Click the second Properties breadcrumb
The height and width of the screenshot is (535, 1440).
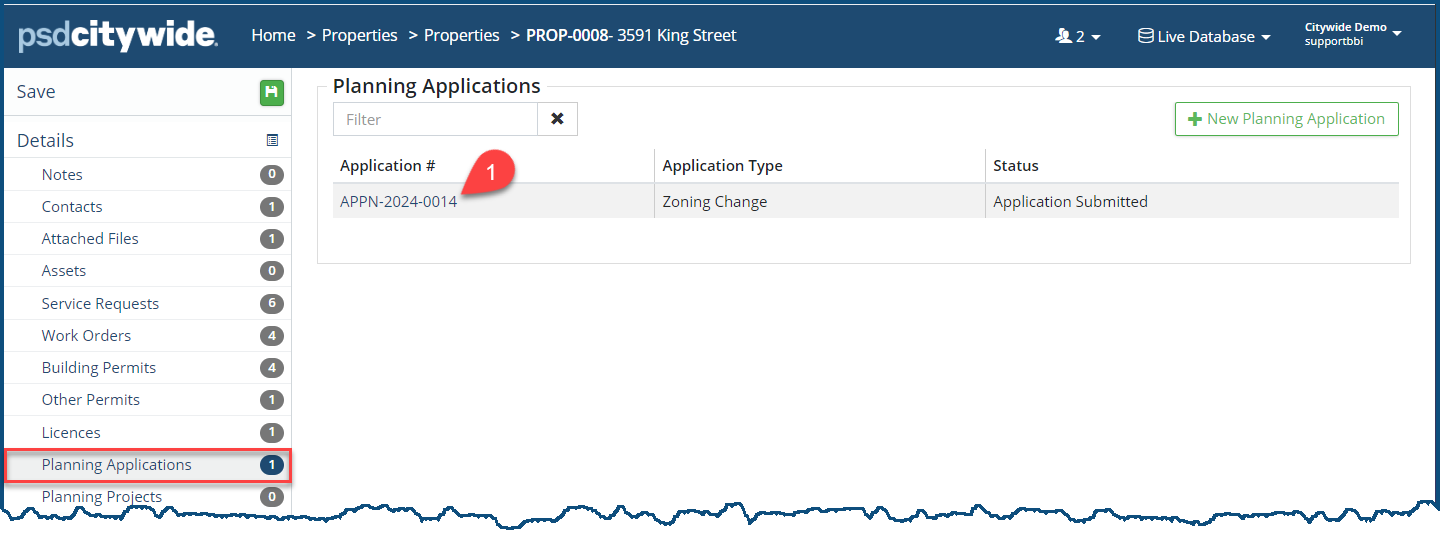point(462,35)
